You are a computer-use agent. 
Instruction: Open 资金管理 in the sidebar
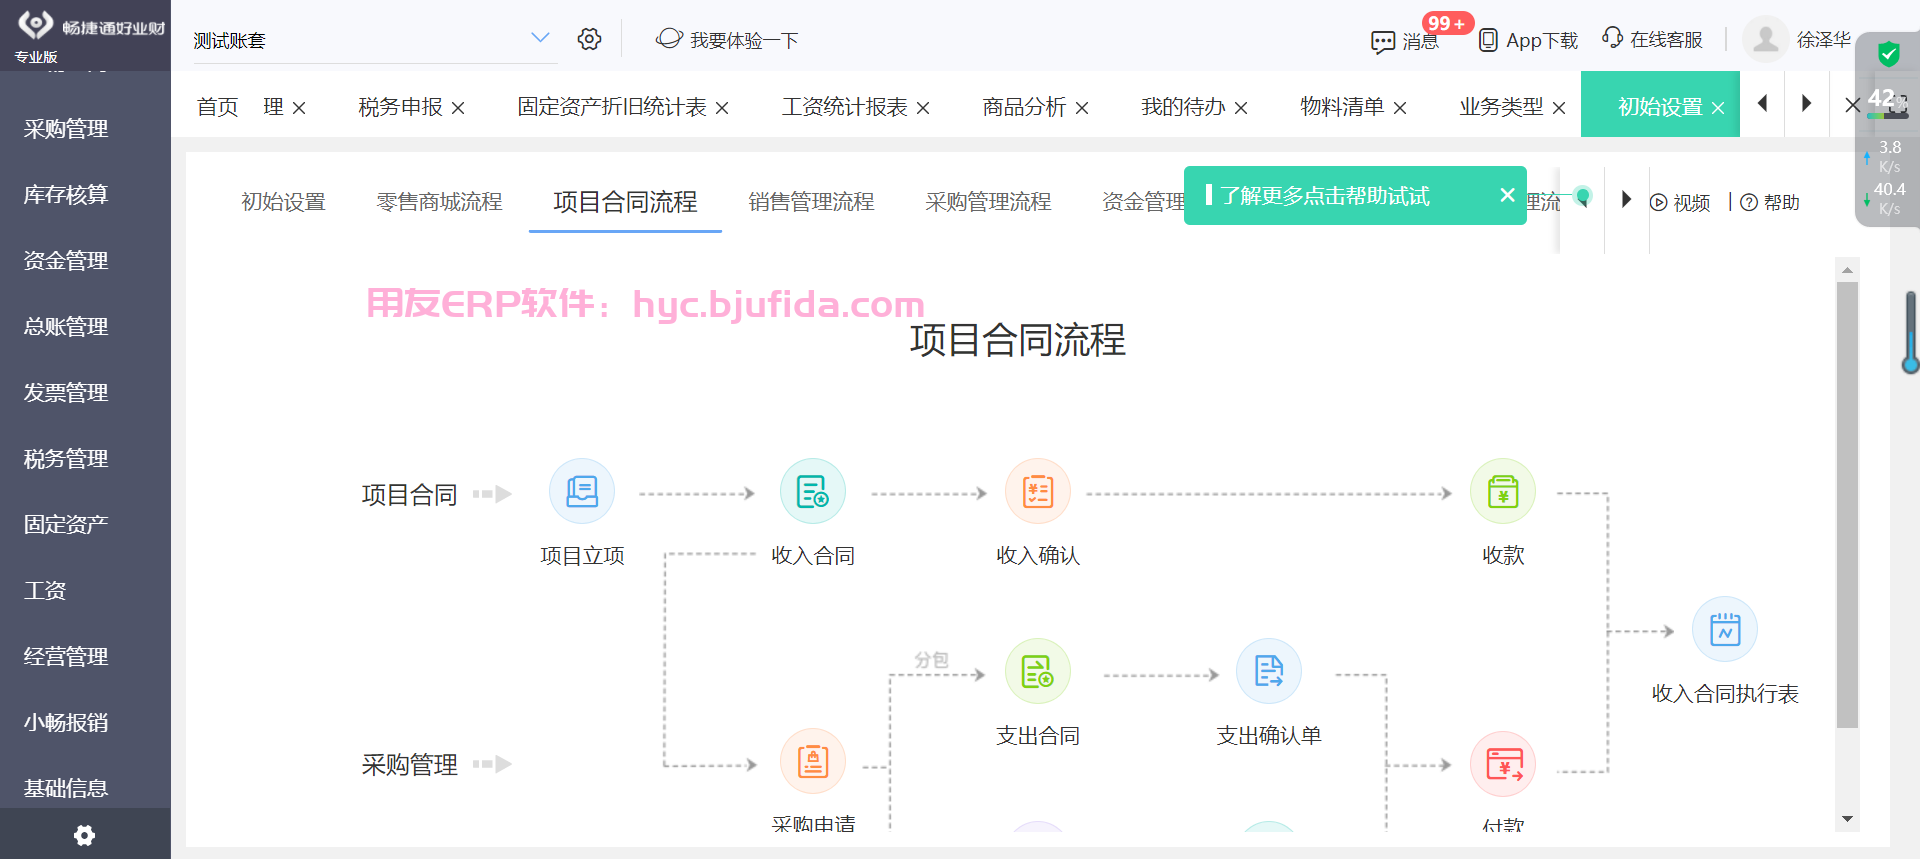[x=66, y=261]
